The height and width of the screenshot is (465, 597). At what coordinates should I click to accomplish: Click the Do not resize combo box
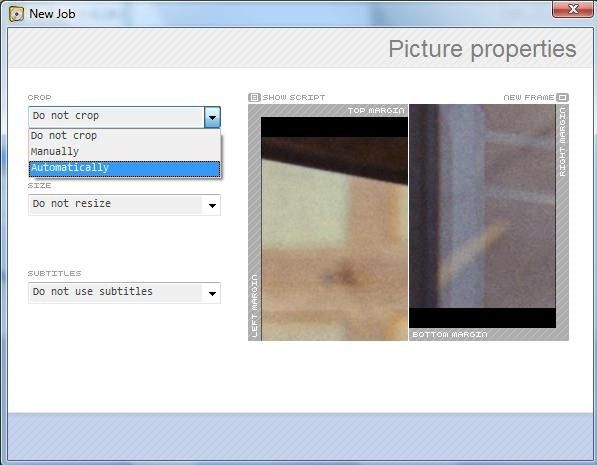click(124, 205)
